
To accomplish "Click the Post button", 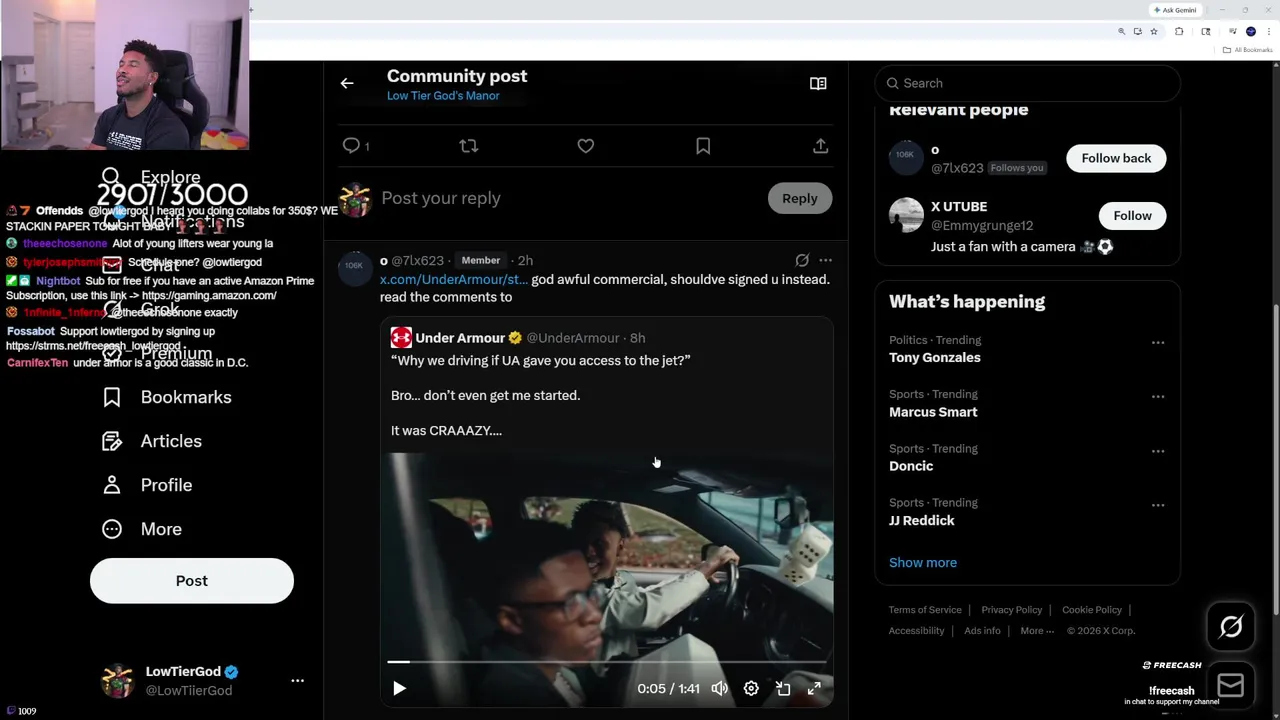I will tap(192, 581).
